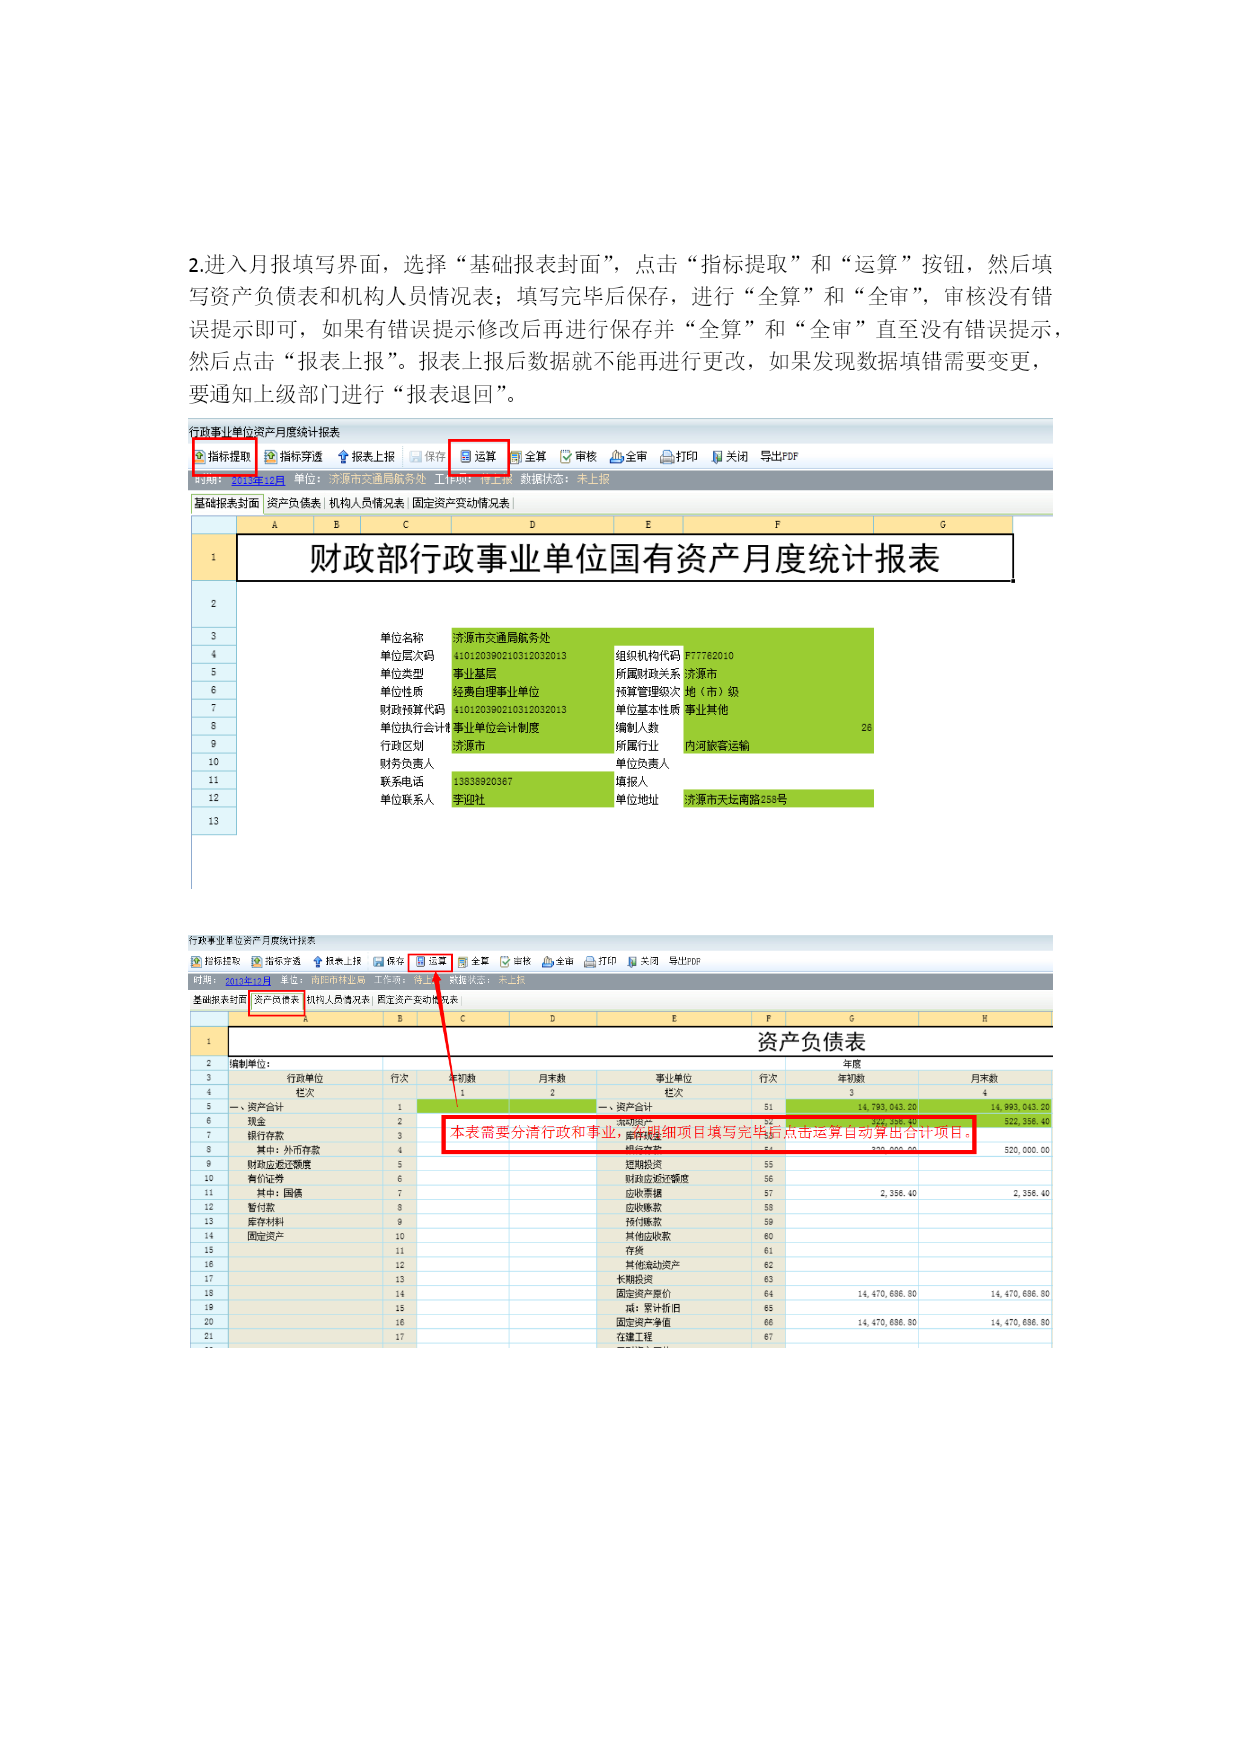Click 指标提取 icon in the 基础报表封面 screenshot

(200, 457)
